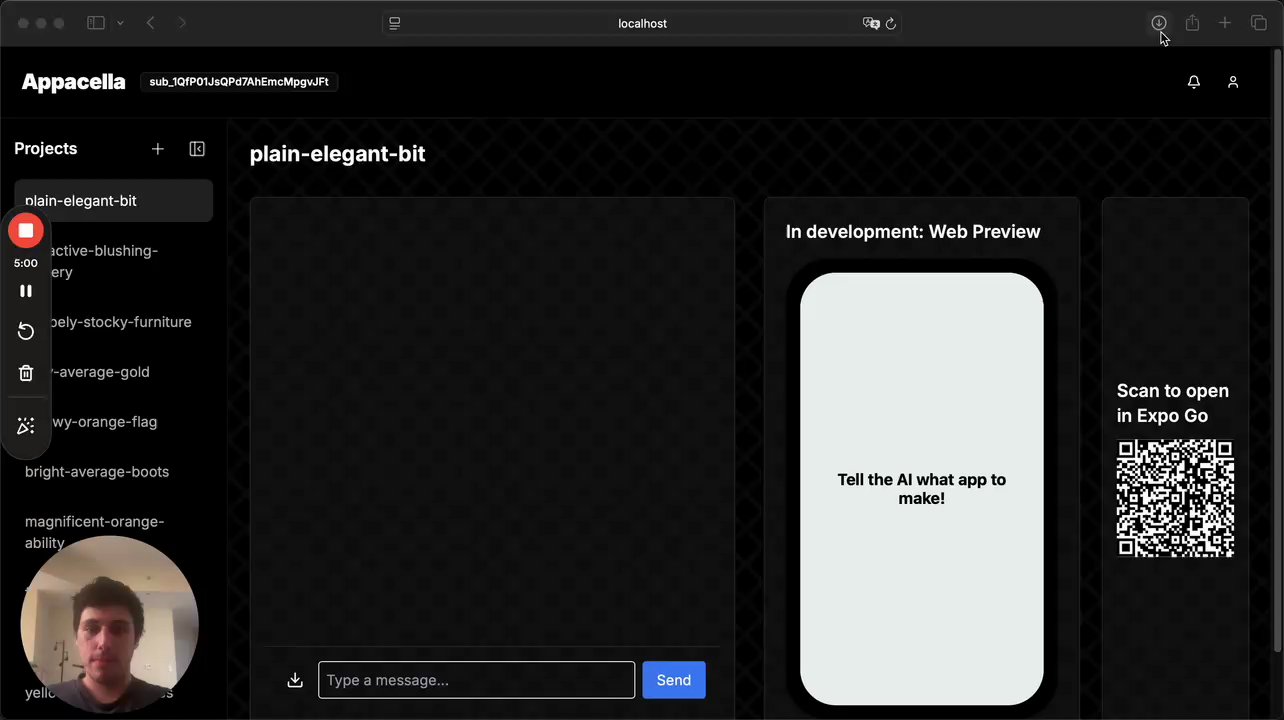Image resolution: width=1284 pixels, height=720 pixels.
Task: Focus the Type a message field
Action: tap(476, 680)
